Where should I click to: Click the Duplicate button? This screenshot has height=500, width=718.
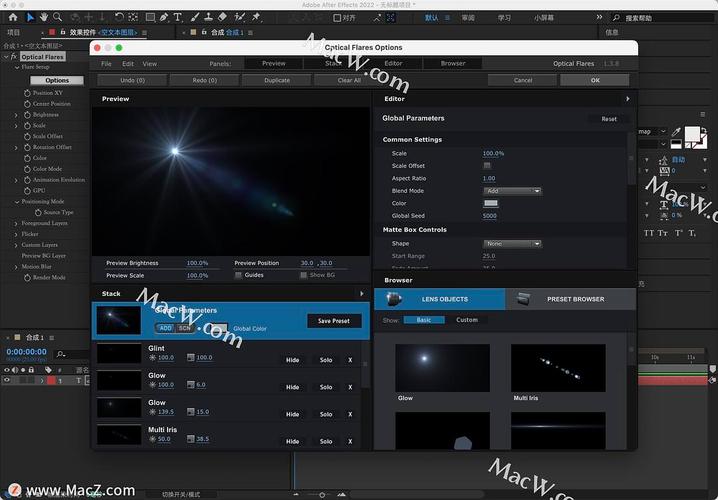pyautogui.click(x=277, y=80)
